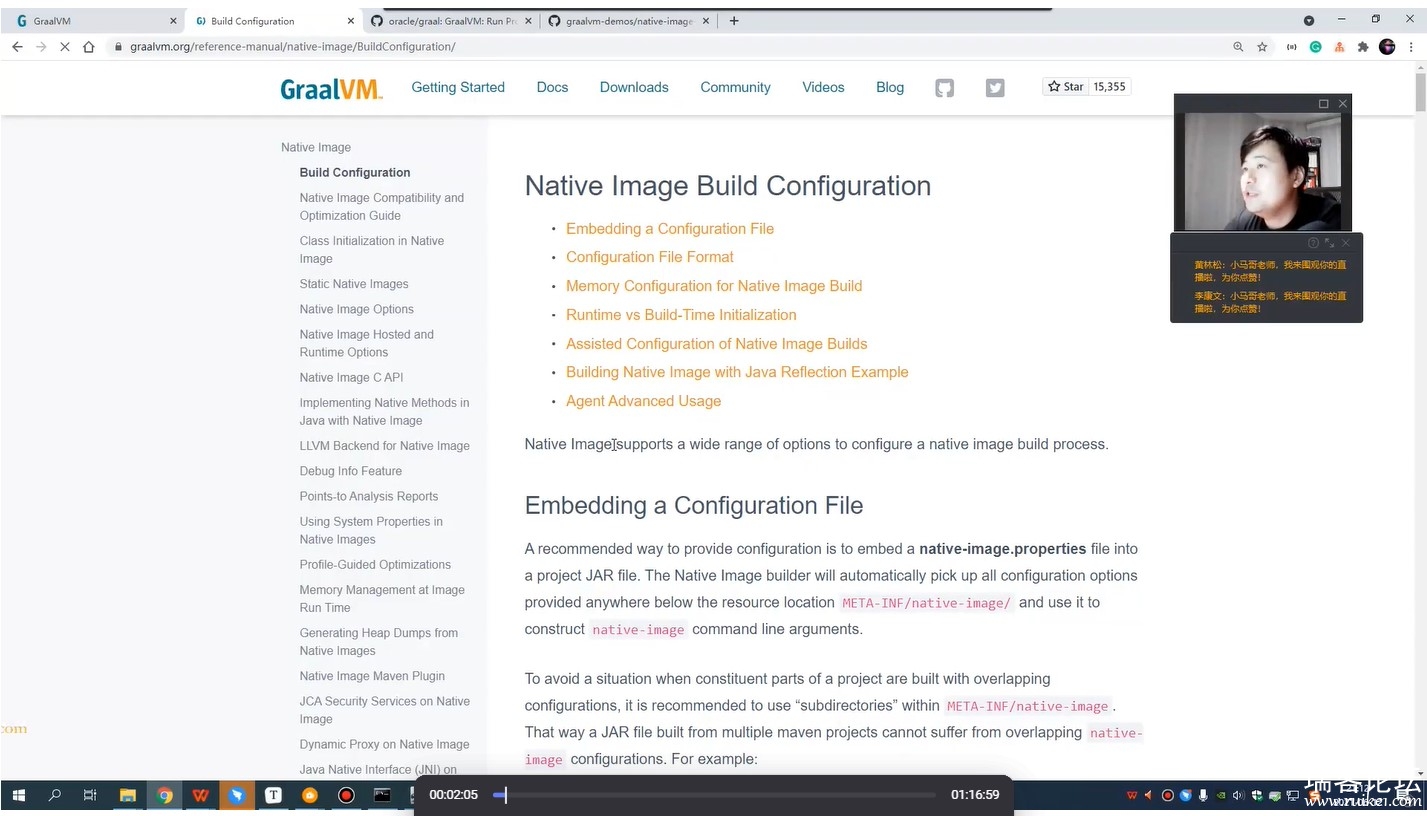Switch to Chrome on the taskbar
Viewport: 1427px width, 816px height.
tap(165, 796)
